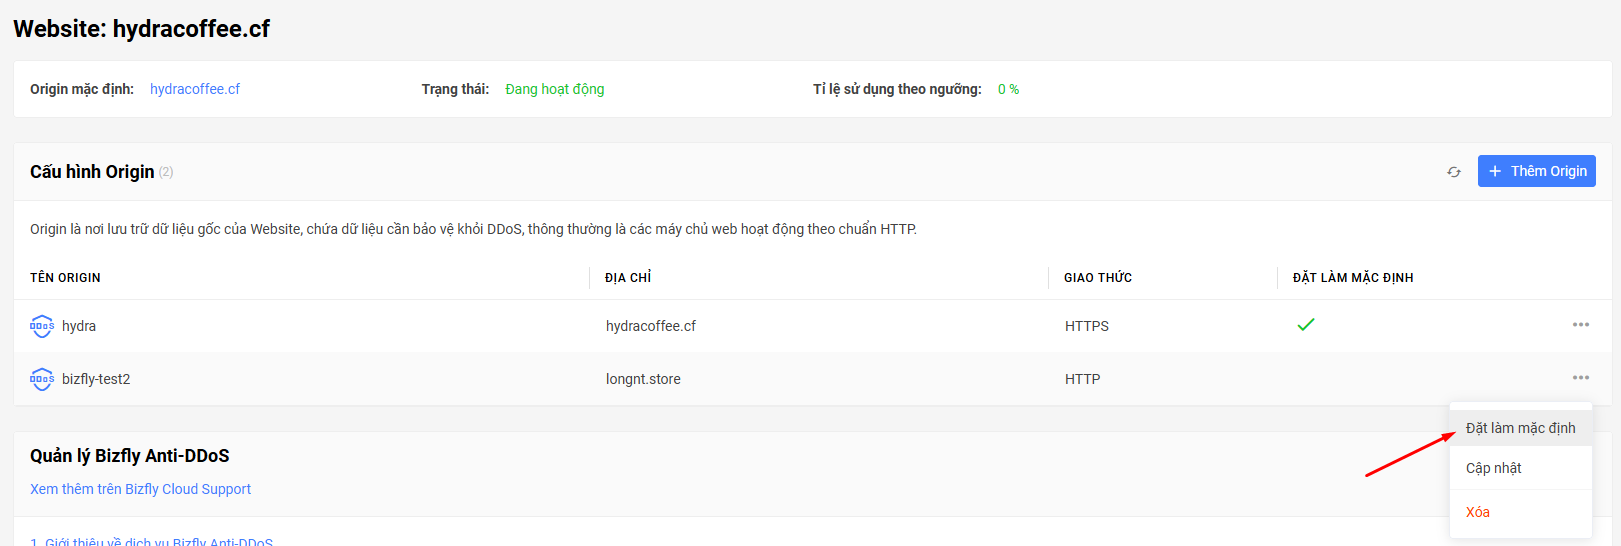Click the refresh icon beside Thêm Origin

pos(1454,172)
